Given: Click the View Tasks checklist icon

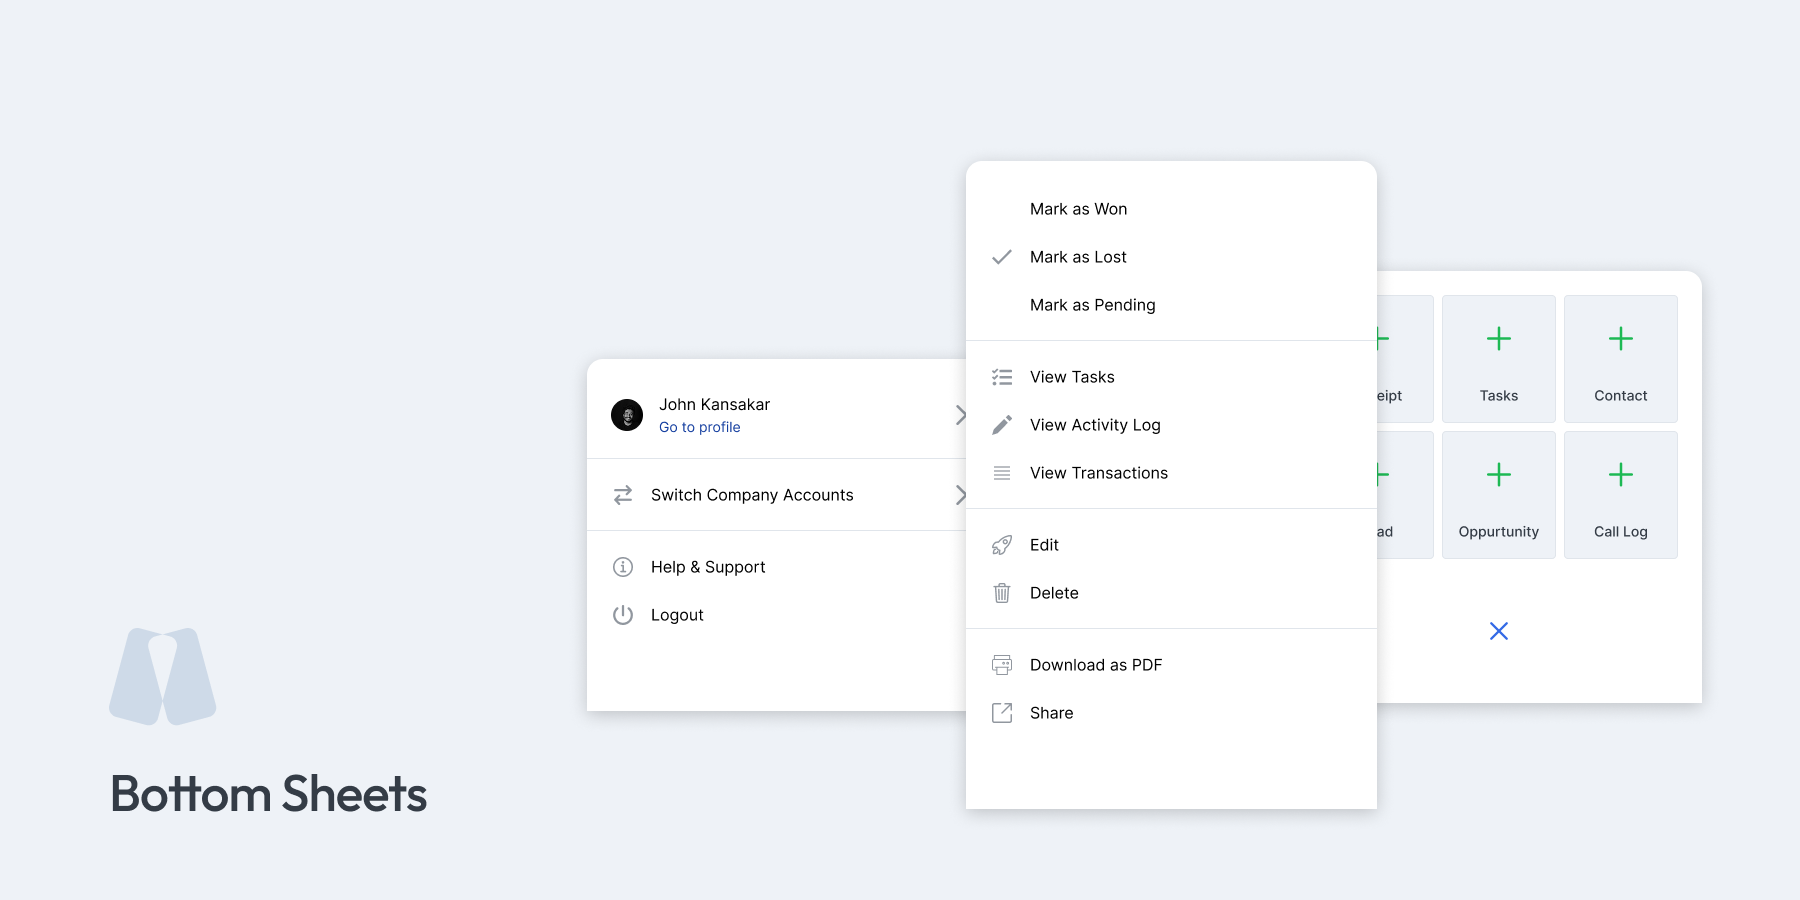Looking at the screenshot, I should pyautogui.click(x=1002, y=377).
